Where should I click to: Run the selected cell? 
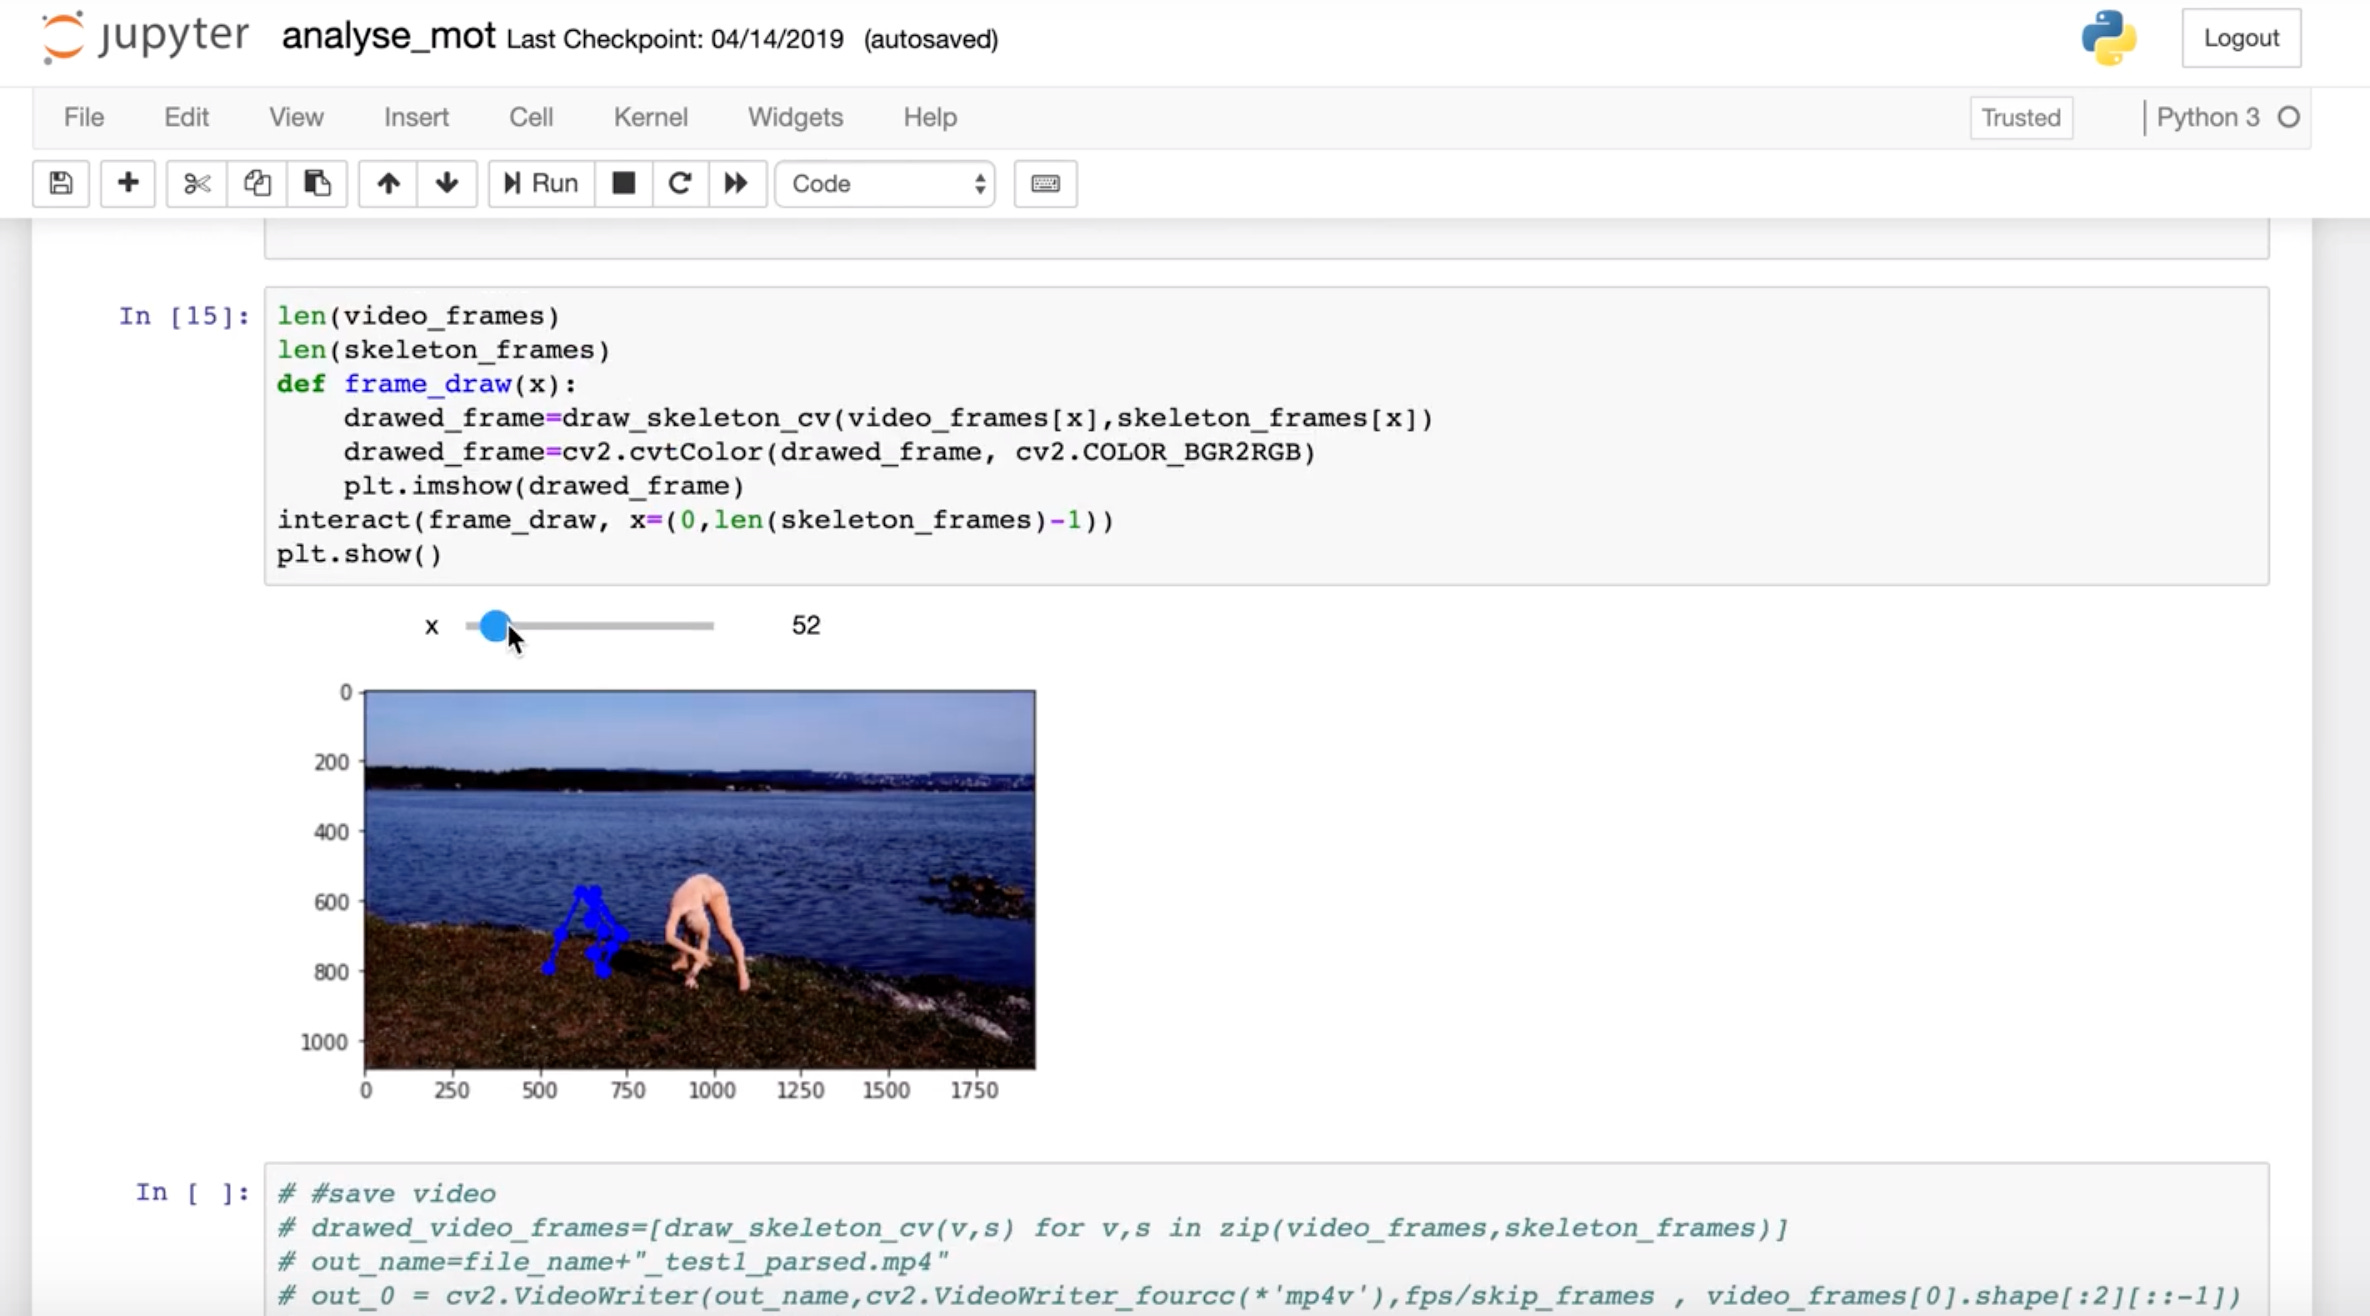[x=541, y=183]
